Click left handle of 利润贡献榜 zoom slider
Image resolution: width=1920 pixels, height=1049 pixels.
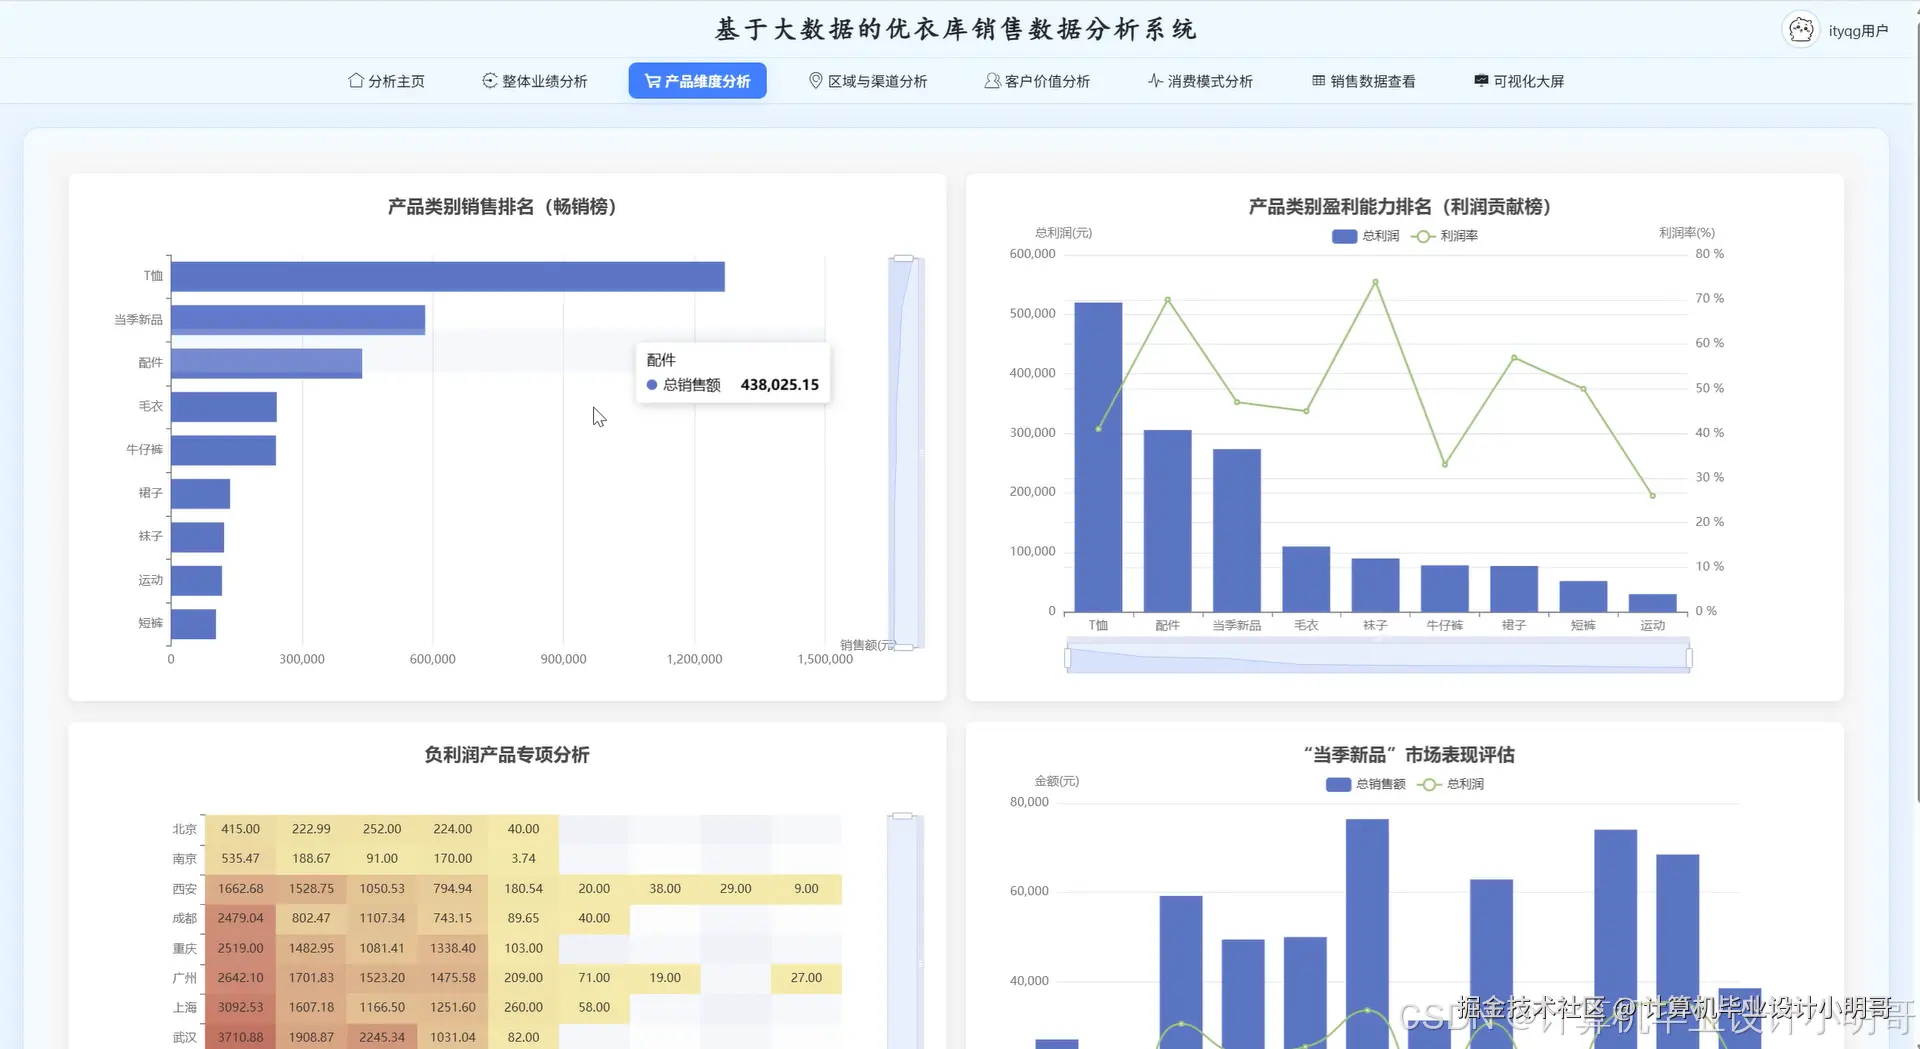pyautogui.click(x=1068, y=658)
